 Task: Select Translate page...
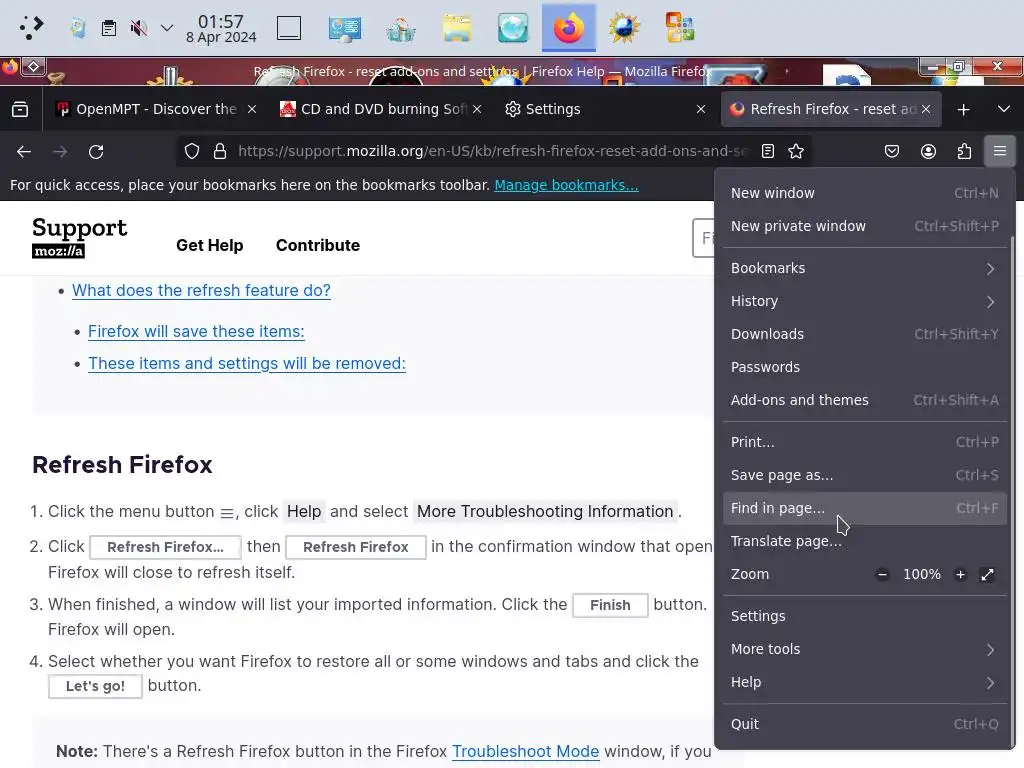click(865, 541)
